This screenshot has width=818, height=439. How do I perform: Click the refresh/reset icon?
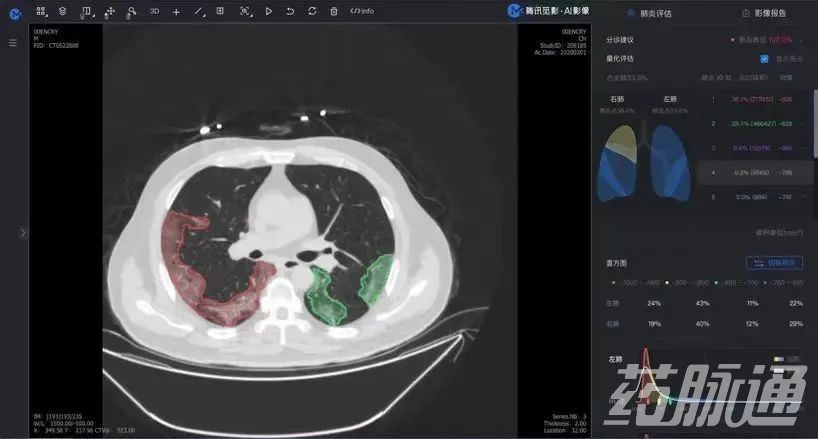312,11
